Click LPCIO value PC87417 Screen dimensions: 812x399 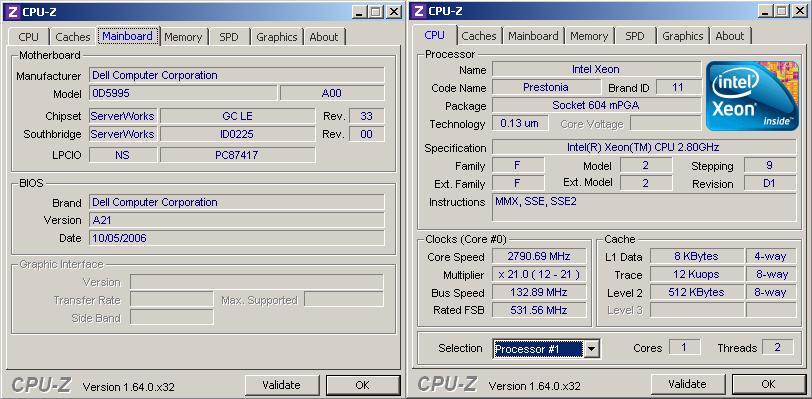pos(238,155)
